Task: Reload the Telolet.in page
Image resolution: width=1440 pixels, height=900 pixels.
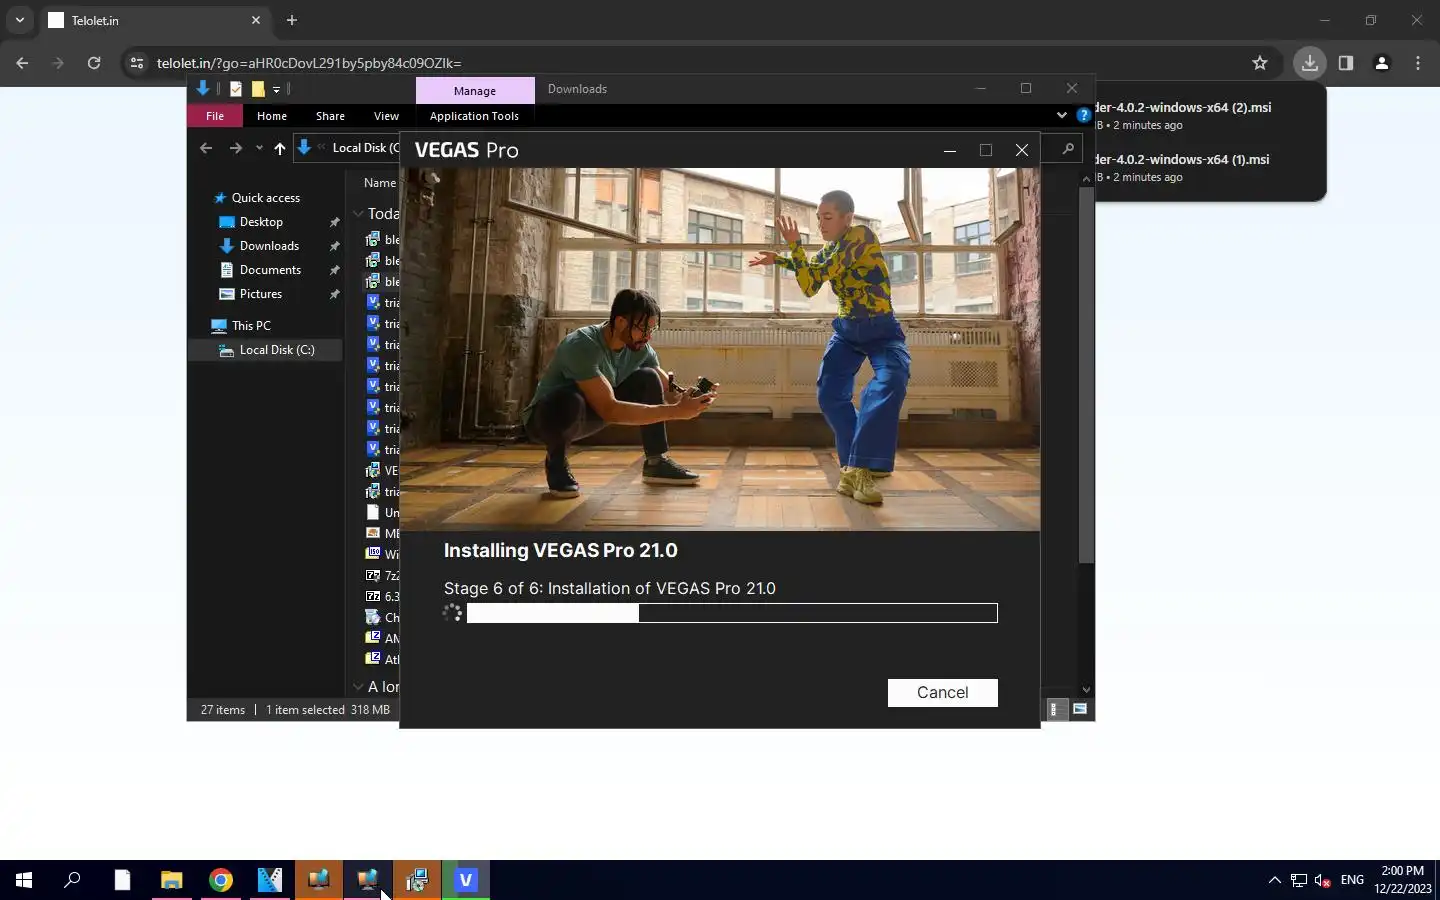Action: coord(94,63)
